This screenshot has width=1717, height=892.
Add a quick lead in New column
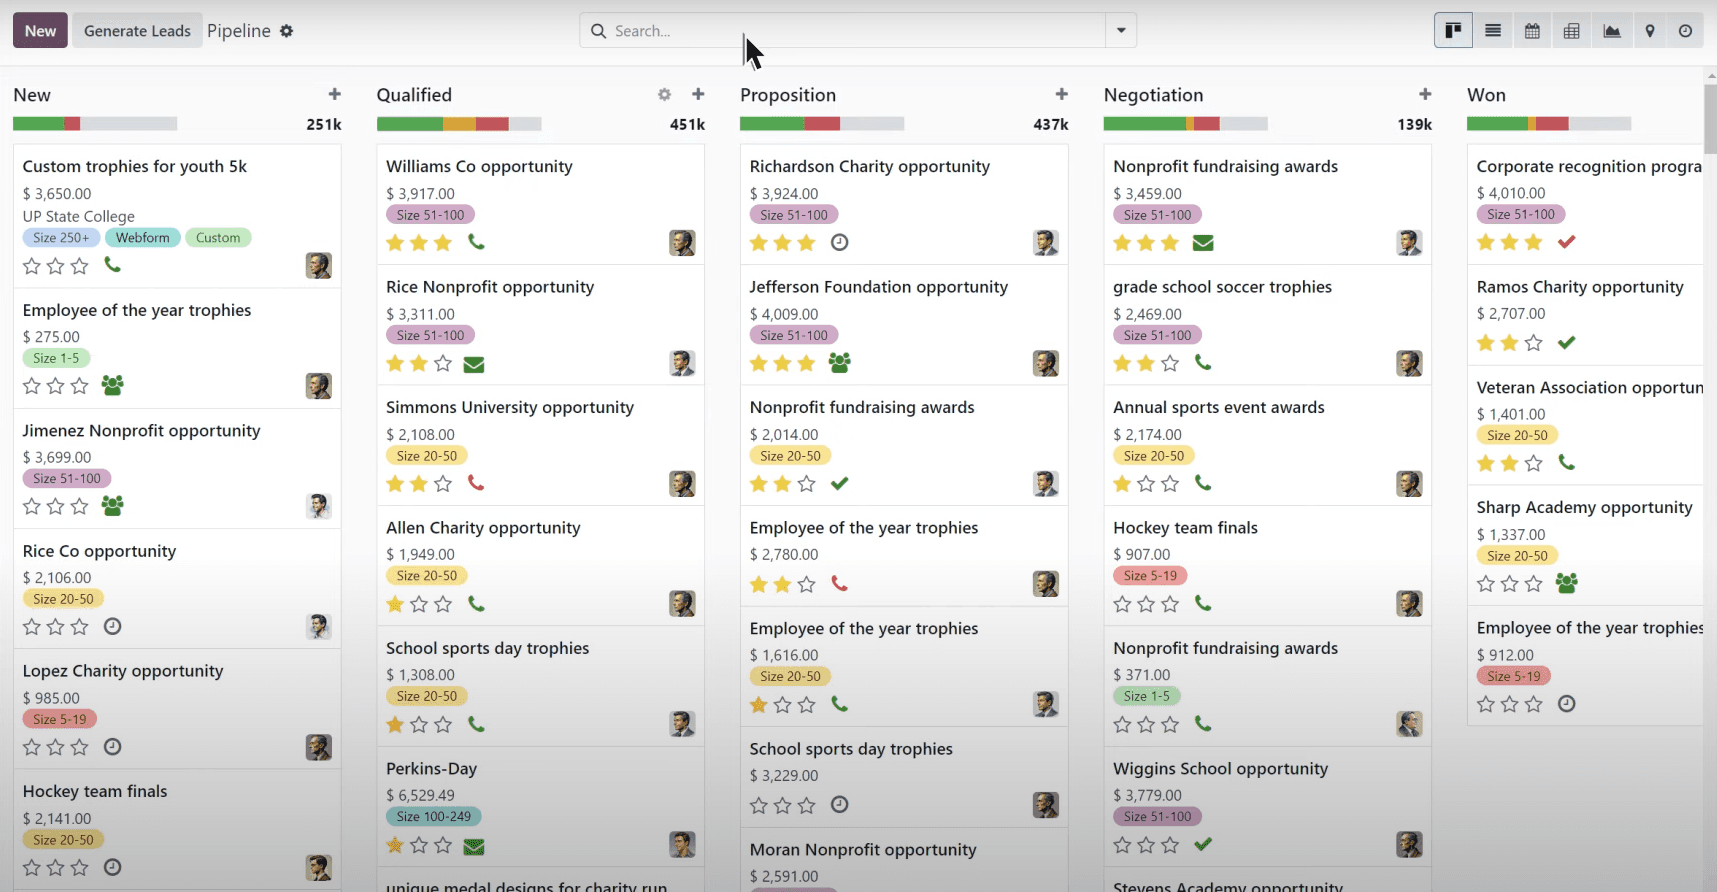335,94
